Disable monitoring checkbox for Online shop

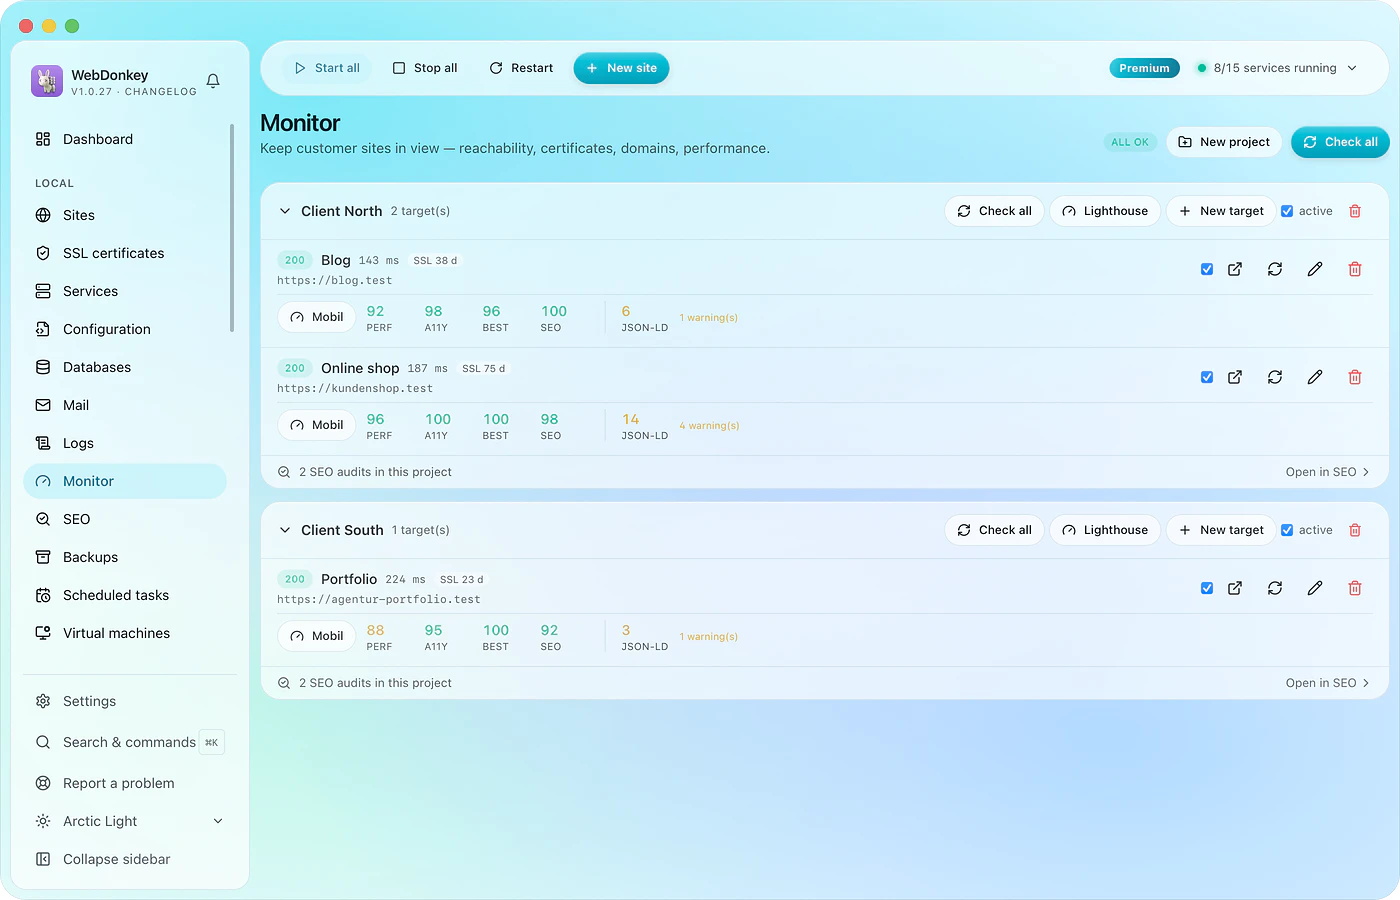1207,377
